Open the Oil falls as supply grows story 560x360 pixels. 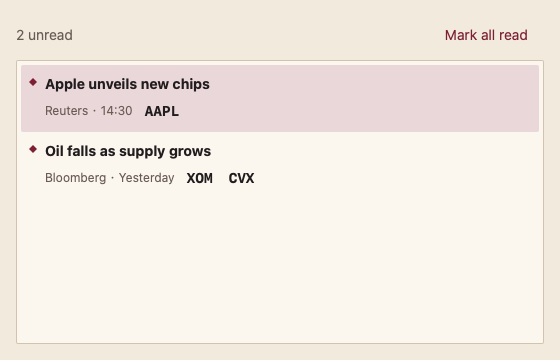pos(128,151)
